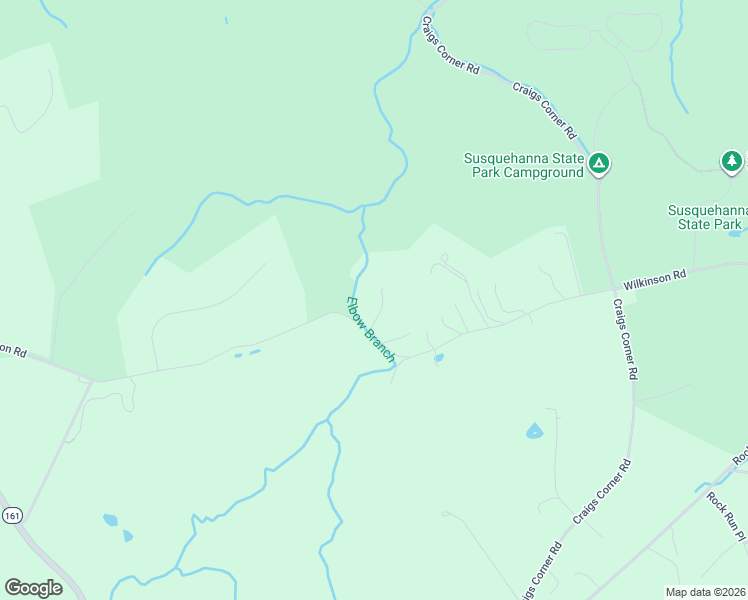Click the pond near Wilkinson Rd intersection
This screenshot has width=748, height=600.
pyautogui.click(x=439, y=358)
